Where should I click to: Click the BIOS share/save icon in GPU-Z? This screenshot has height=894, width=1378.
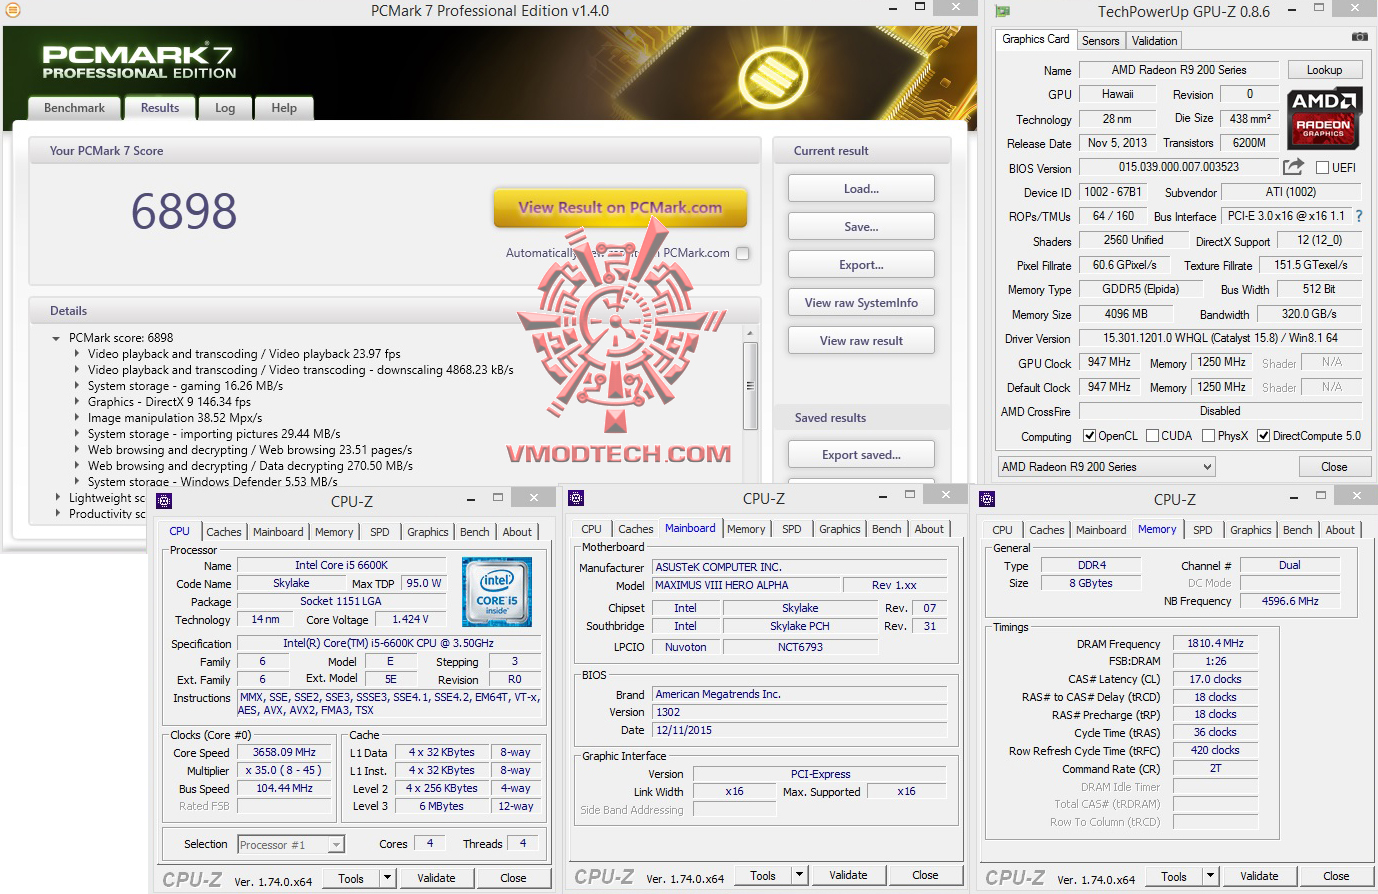(x=1293, y=167)
